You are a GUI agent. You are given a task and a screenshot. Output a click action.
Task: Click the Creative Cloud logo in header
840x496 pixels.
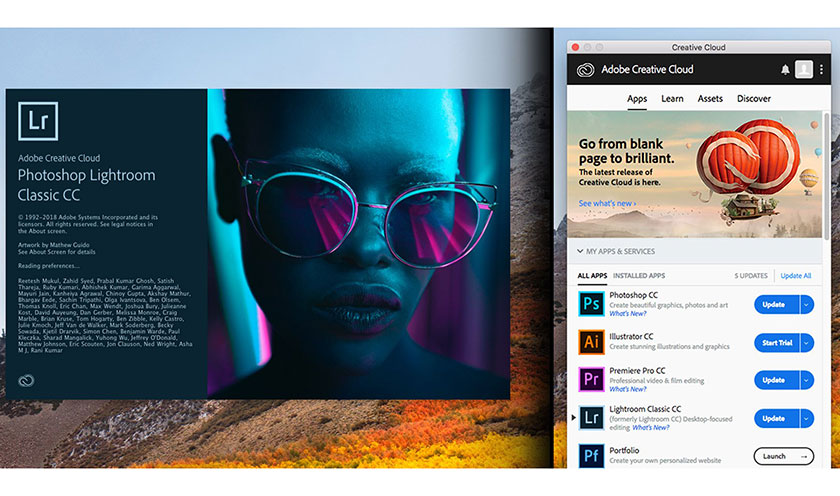pyautogui.click(x=586, y=70)
